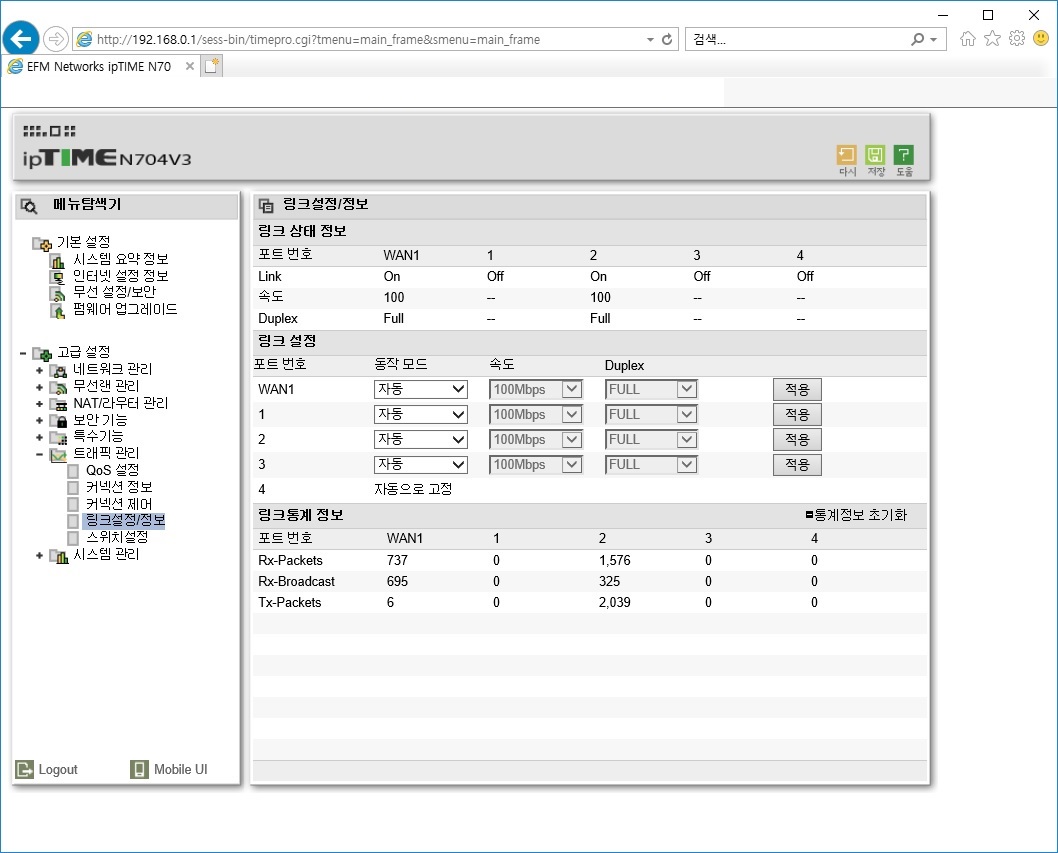1058x853 pixels.
Task: Open 스위치설정 menu item
Action: point(117,537)
